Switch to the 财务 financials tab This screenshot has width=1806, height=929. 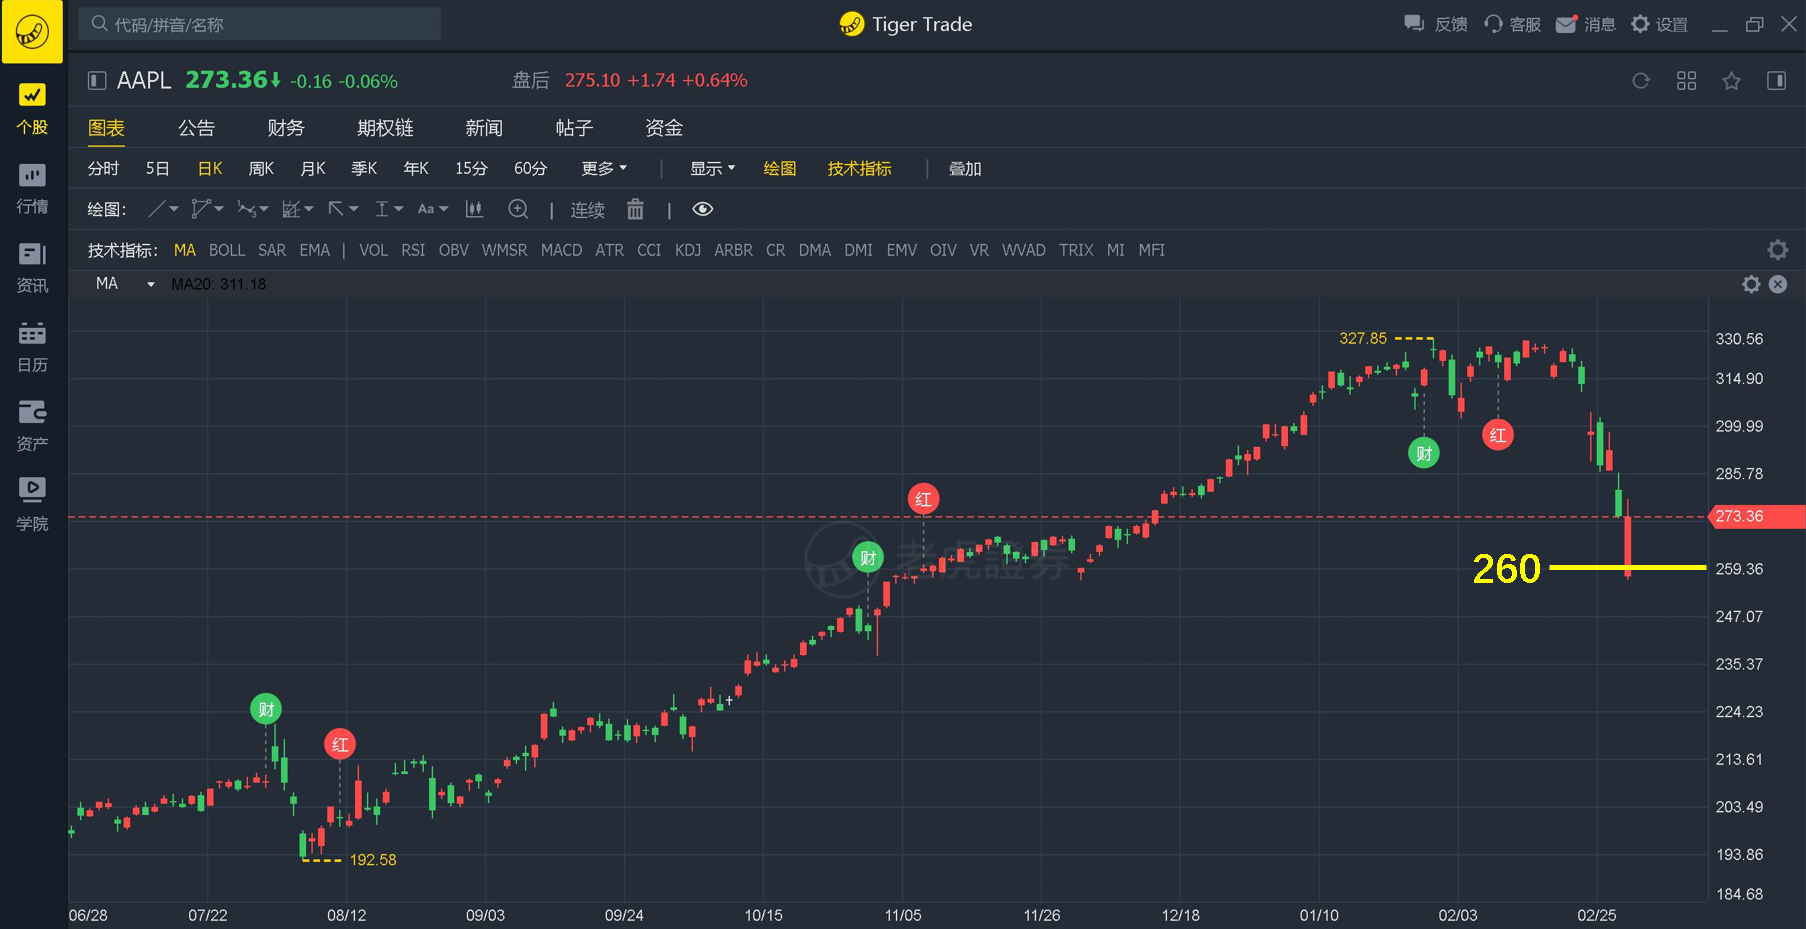point(286,128)
